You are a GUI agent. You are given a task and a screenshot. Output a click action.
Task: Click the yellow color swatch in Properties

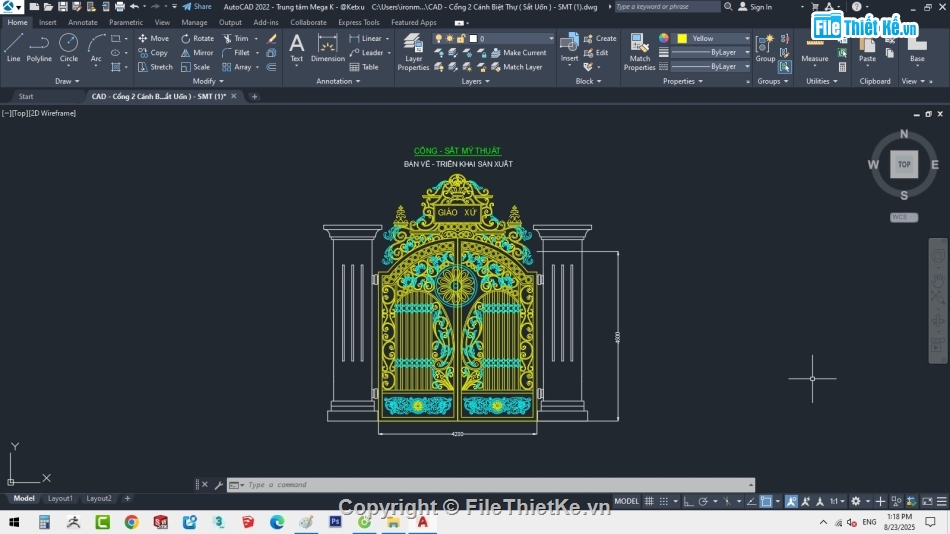pyautogui.click(x=682, y=38)
